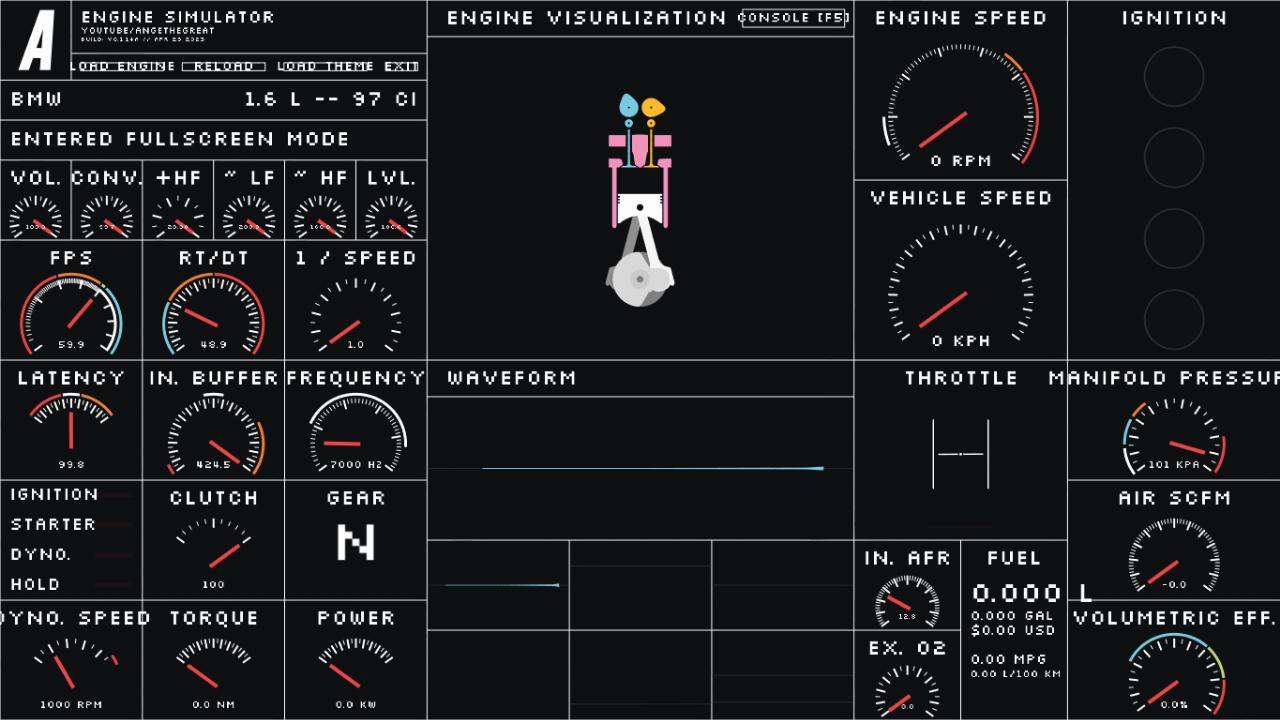Viewport: 1280px width, 720px height.
Task: Click Exit in the top bar
Action: pos(402,67)
